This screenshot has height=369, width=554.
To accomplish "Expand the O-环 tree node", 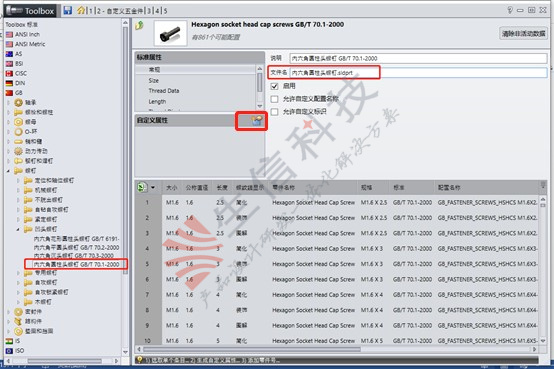I will [x=9, y=131].
